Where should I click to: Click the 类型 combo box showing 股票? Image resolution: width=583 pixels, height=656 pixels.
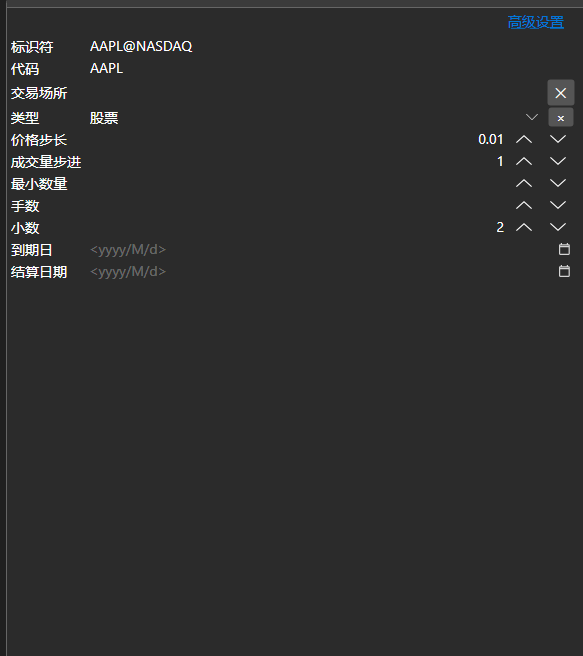(x=315, y=118)
